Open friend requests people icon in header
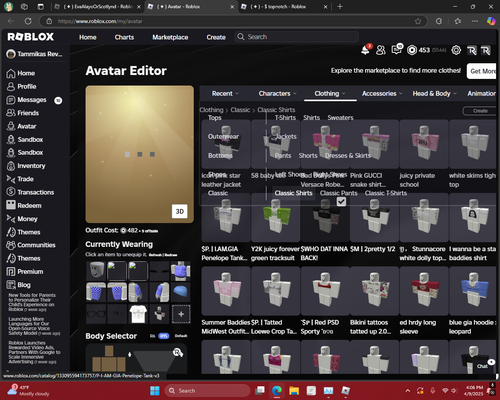Image resolution: width=500 pixels, height=400 pixels. (381, 50)
